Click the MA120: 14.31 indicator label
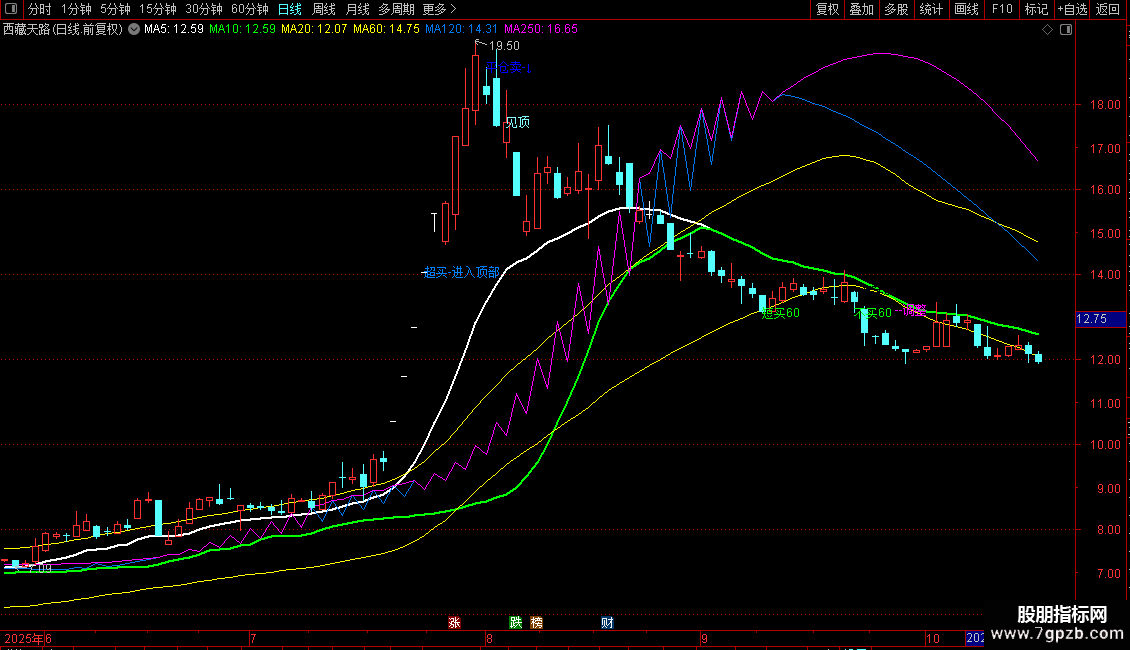1130x650 pixels. point(461,30)
